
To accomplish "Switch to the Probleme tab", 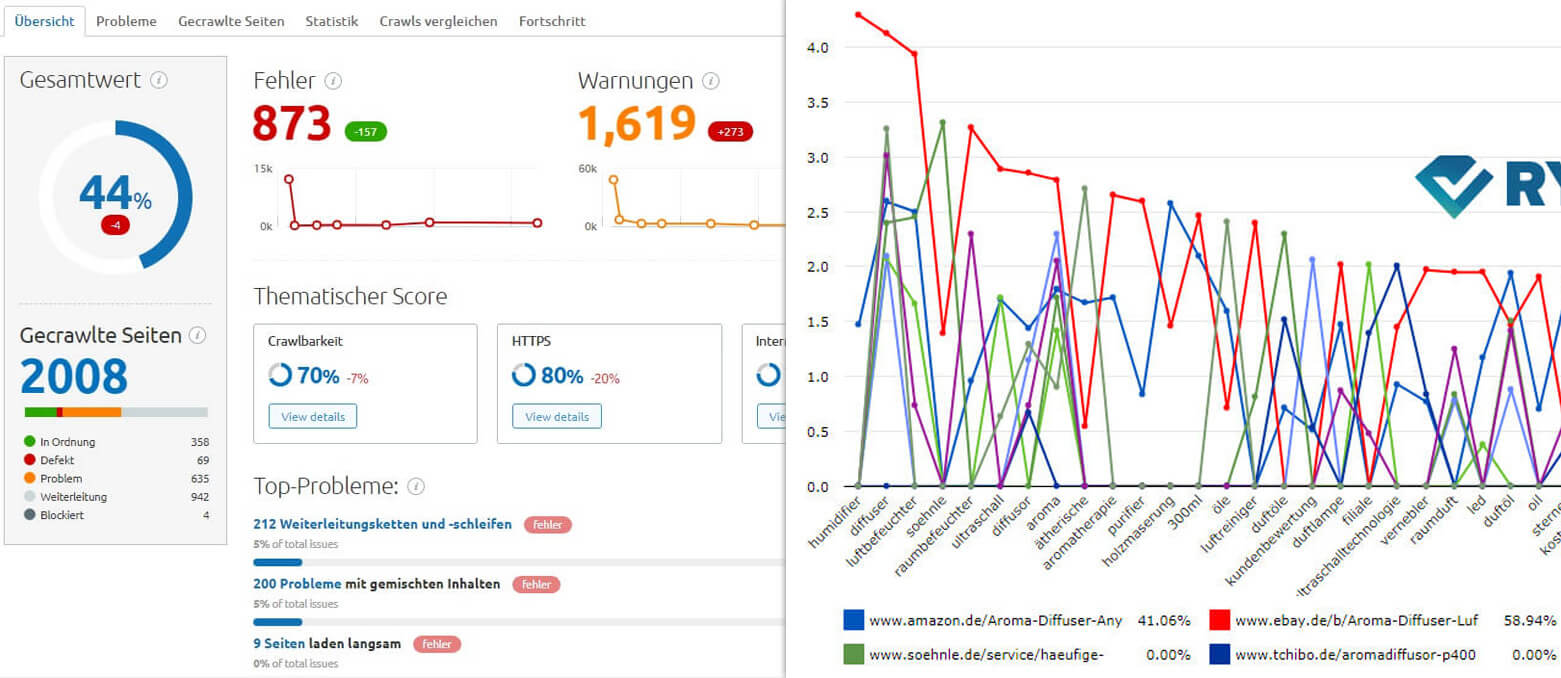I will (126, 21).
